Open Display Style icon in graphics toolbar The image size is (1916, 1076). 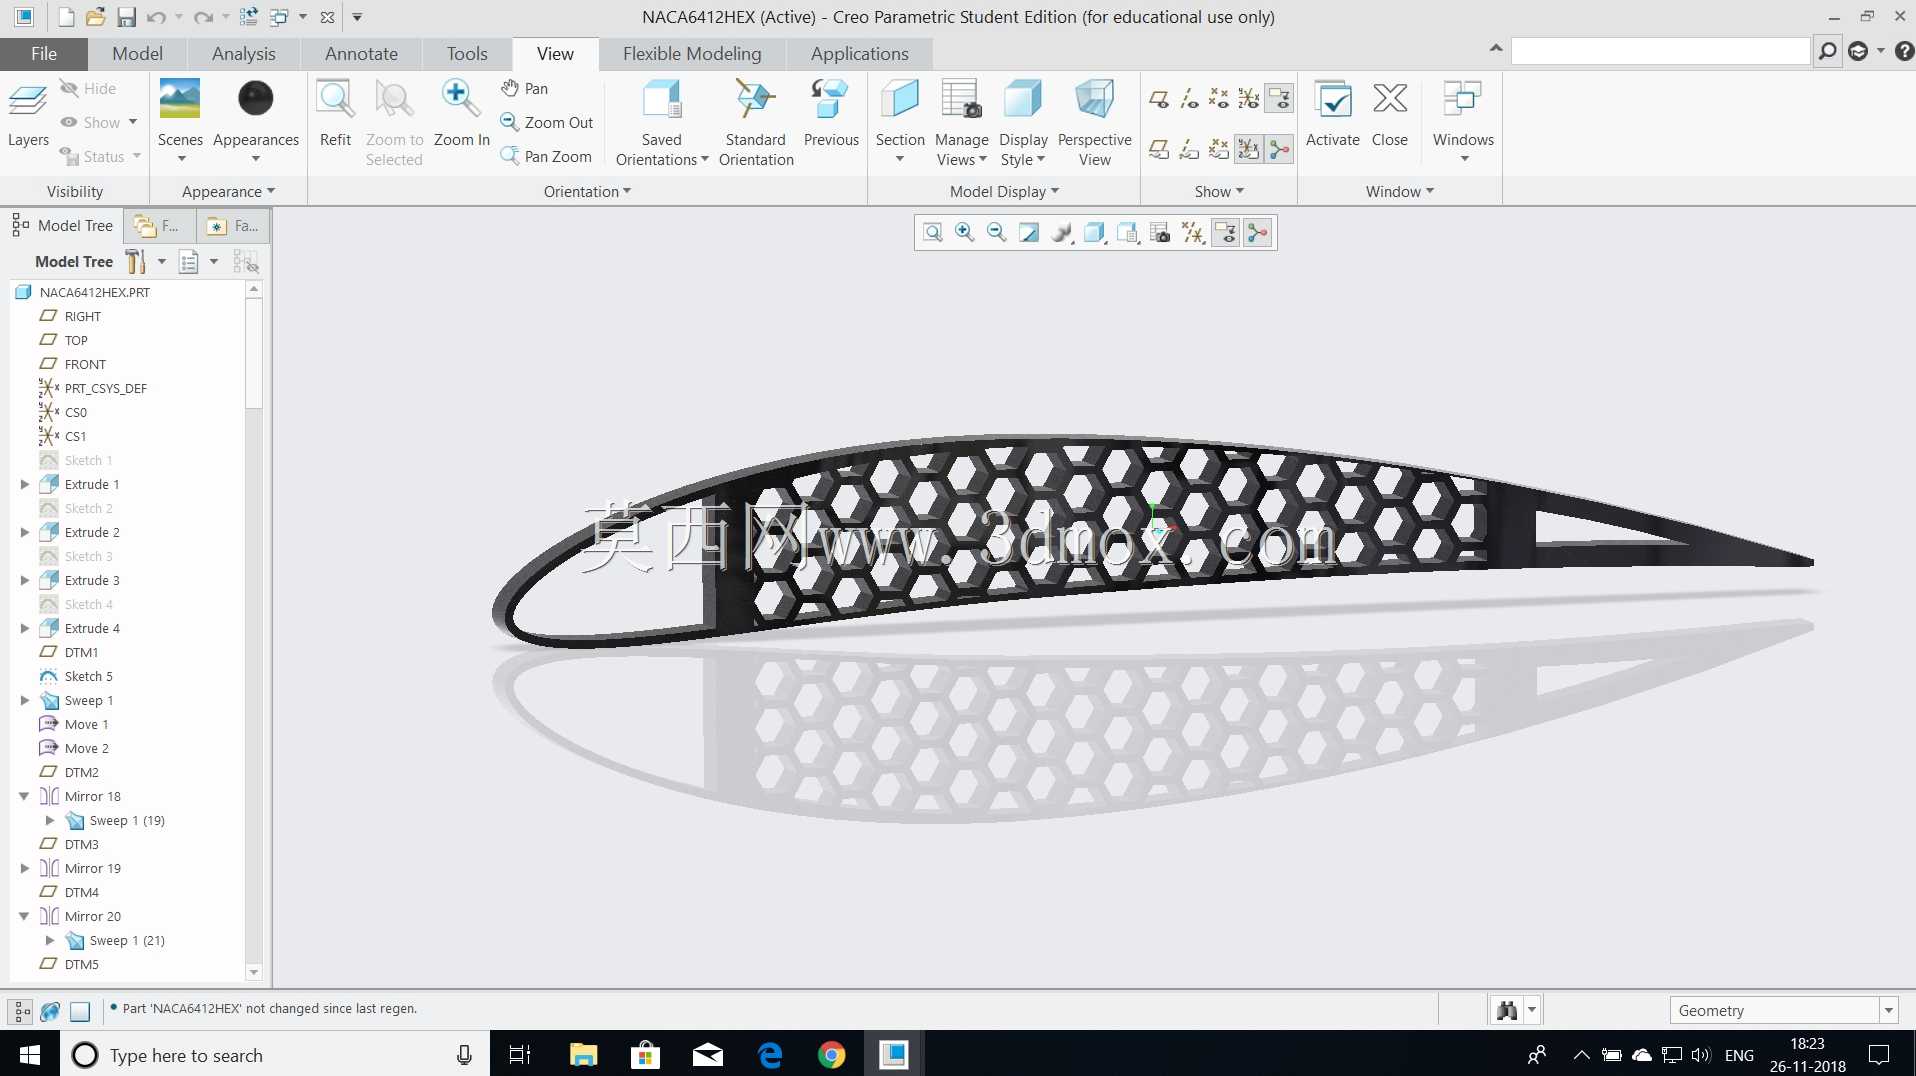pos(1095,233)
